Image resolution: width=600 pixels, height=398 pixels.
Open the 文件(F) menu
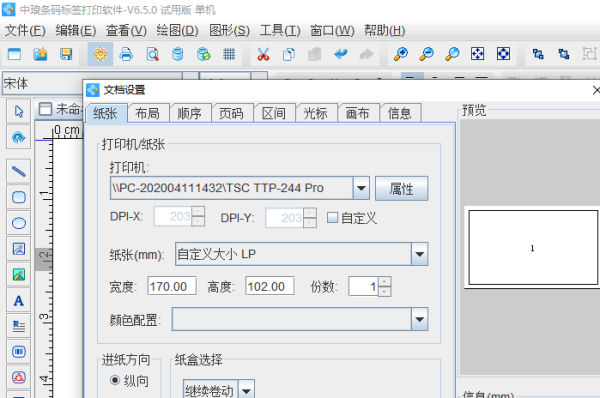(25, 30)
